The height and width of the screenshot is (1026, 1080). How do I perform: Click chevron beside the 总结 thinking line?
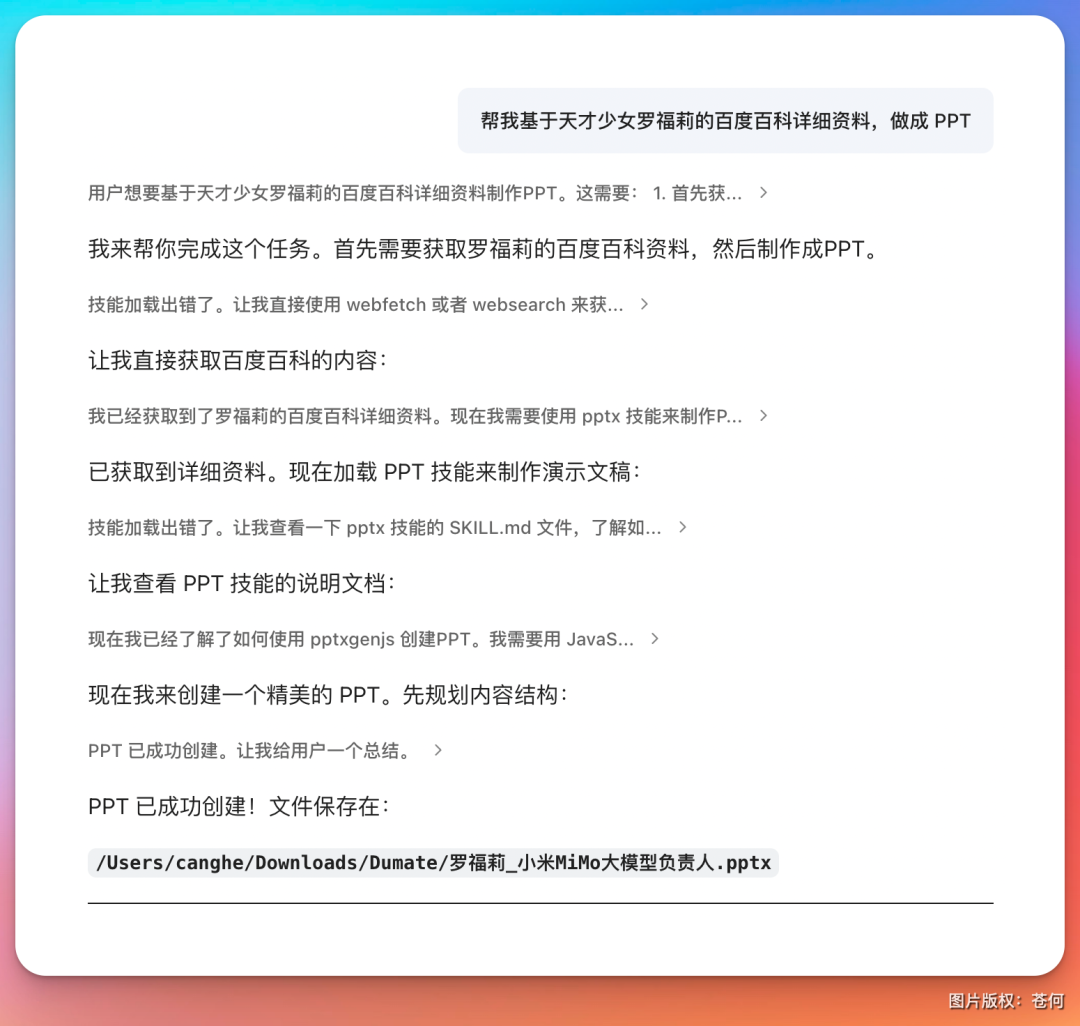[436, 750]
